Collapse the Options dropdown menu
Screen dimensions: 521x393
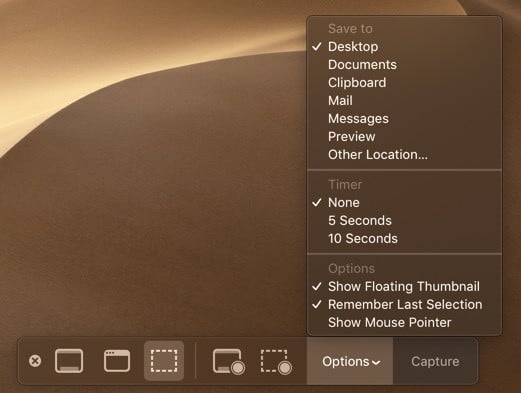coord(350,361)
